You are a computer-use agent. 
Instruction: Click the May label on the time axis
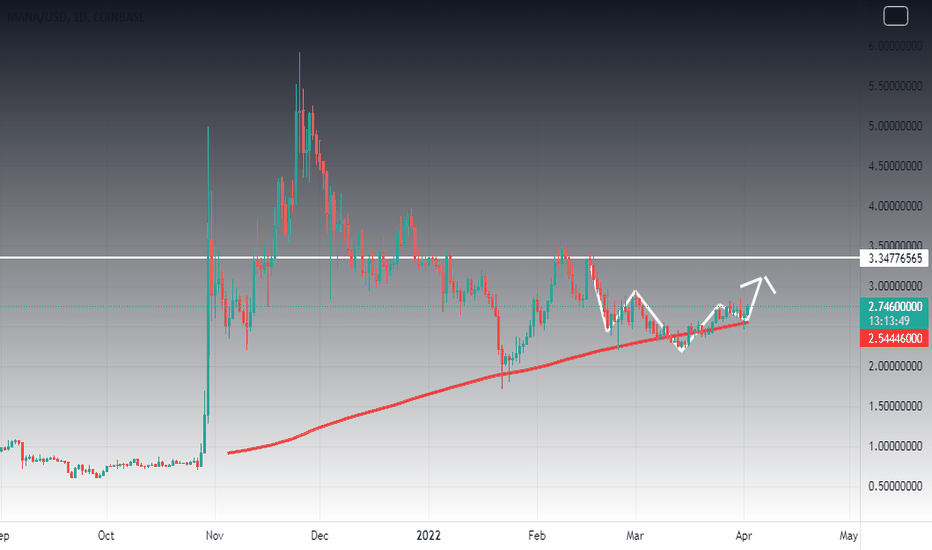(848, 536)
